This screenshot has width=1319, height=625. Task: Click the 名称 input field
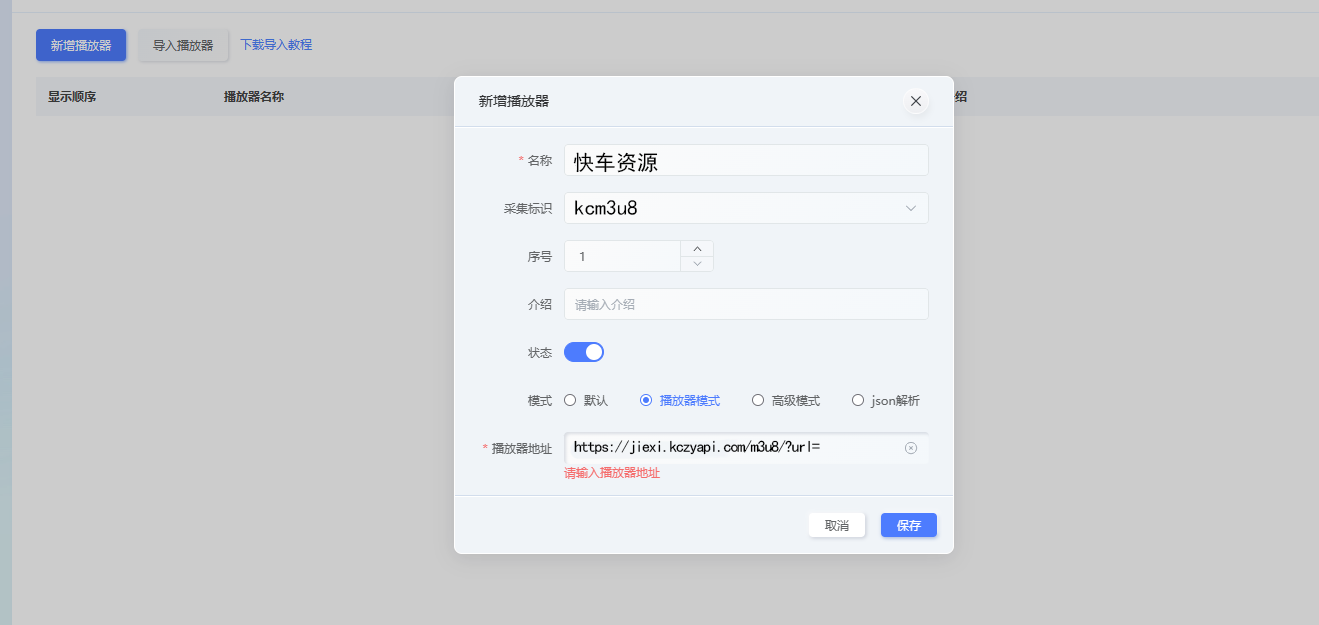pos(745,161)
